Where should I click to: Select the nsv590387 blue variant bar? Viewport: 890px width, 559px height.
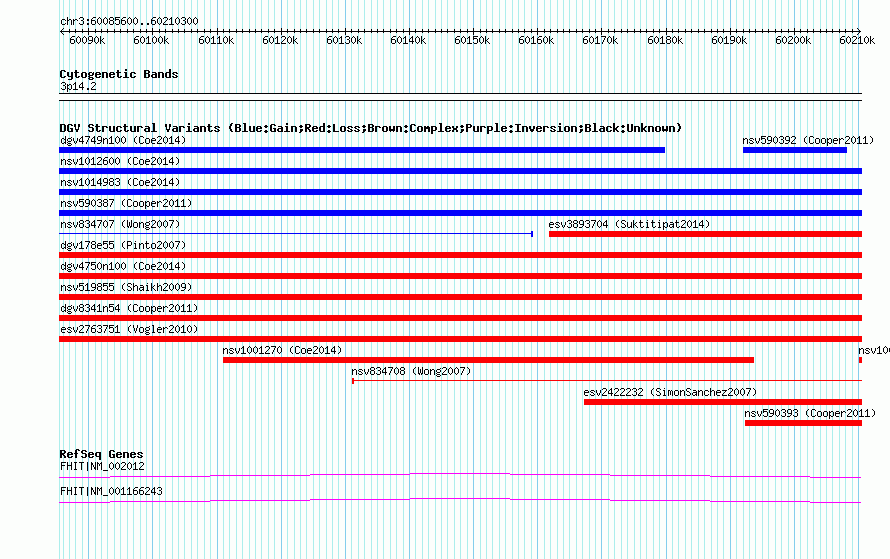point(460,213)
